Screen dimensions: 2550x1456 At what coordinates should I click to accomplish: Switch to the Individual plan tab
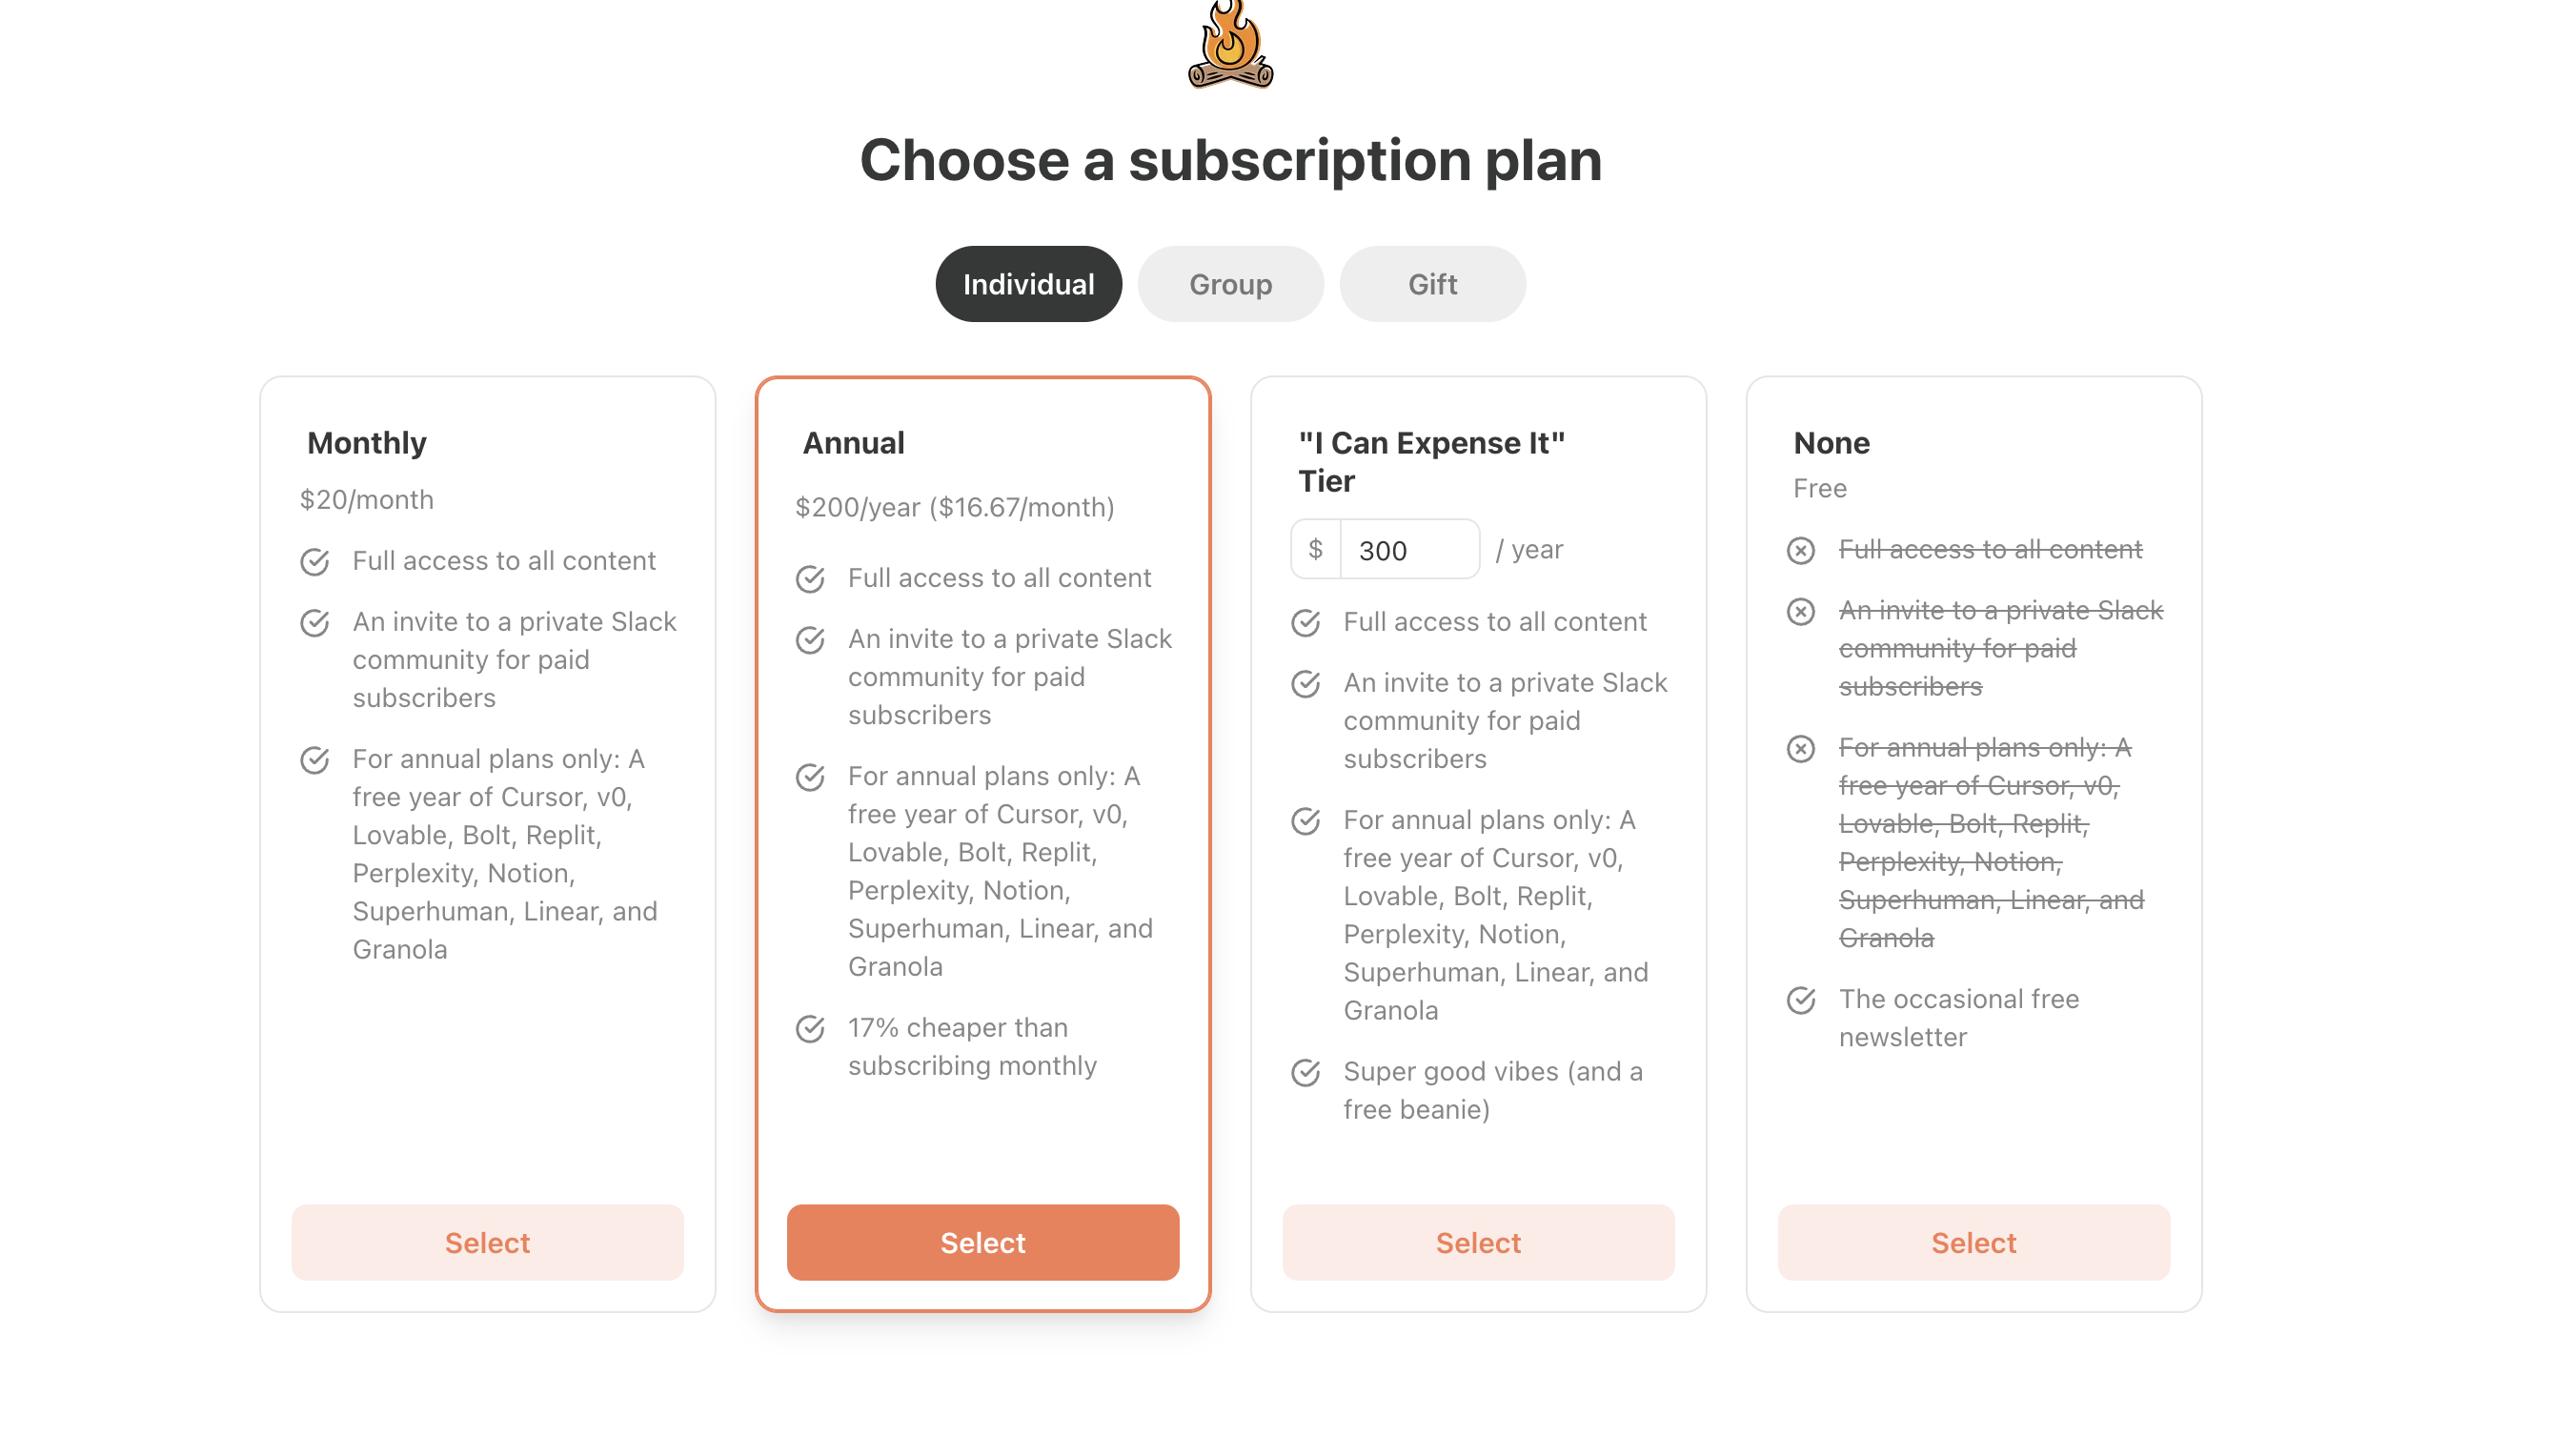1028,284
